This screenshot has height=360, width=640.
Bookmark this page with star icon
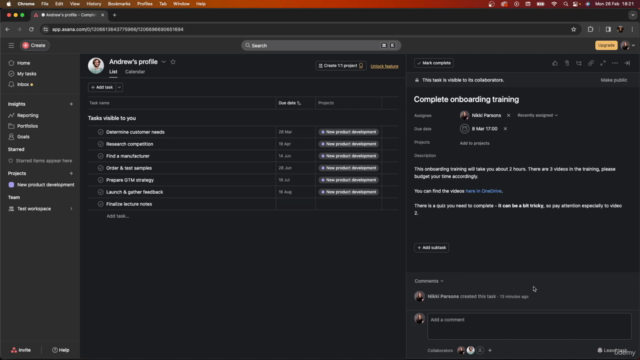573,29
